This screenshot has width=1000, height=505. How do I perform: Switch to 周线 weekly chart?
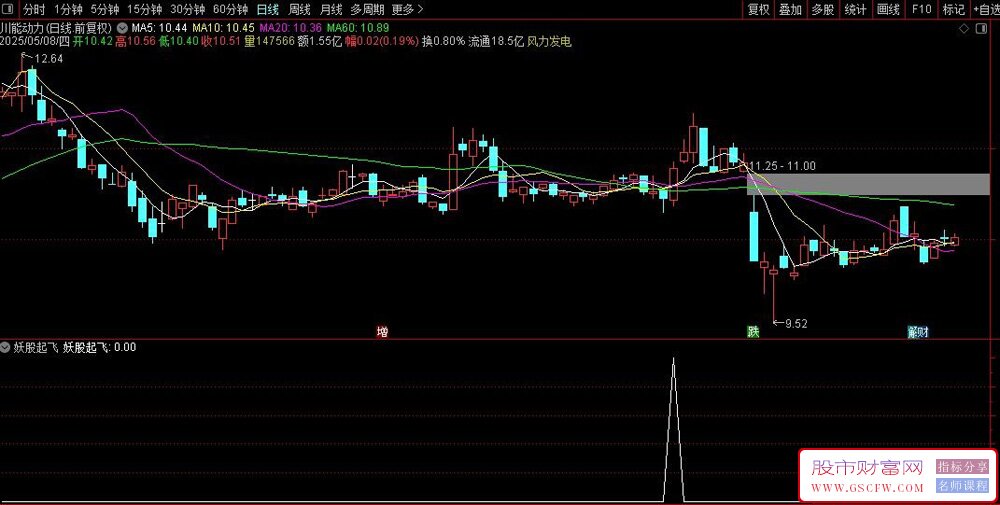(x=299, y=9)
